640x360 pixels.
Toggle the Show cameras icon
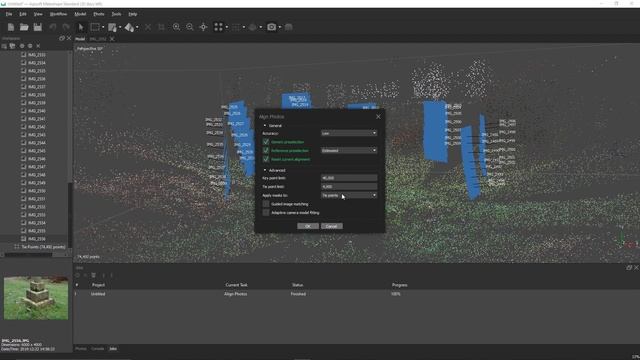271,27
